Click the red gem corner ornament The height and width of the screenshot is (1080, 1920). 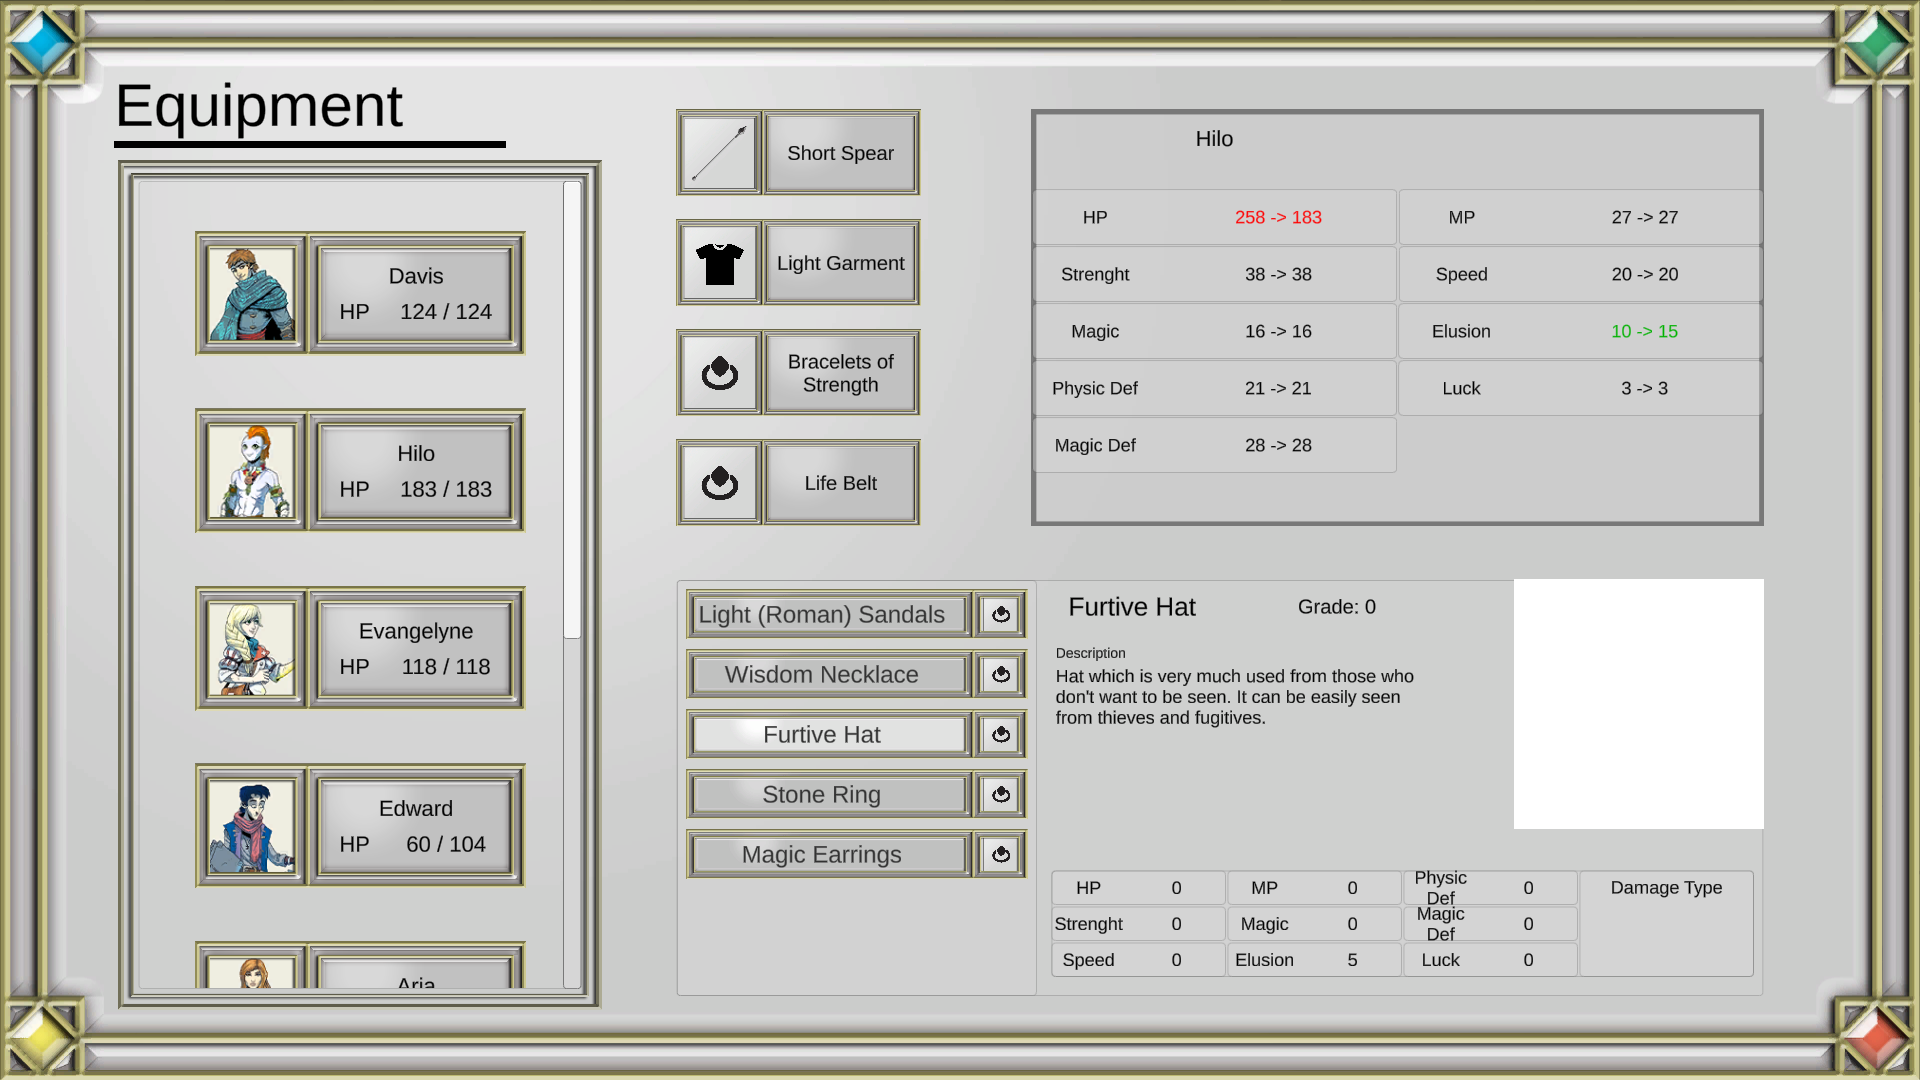pyautogui.click(x=1877, y=1037)
